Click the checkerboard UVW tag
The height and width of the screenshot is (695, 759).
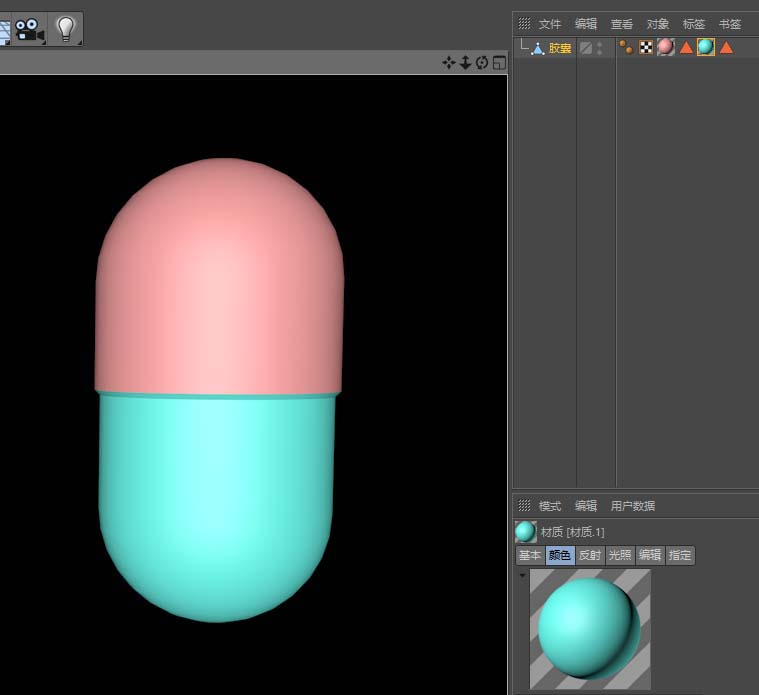click(x=646, y=47)
